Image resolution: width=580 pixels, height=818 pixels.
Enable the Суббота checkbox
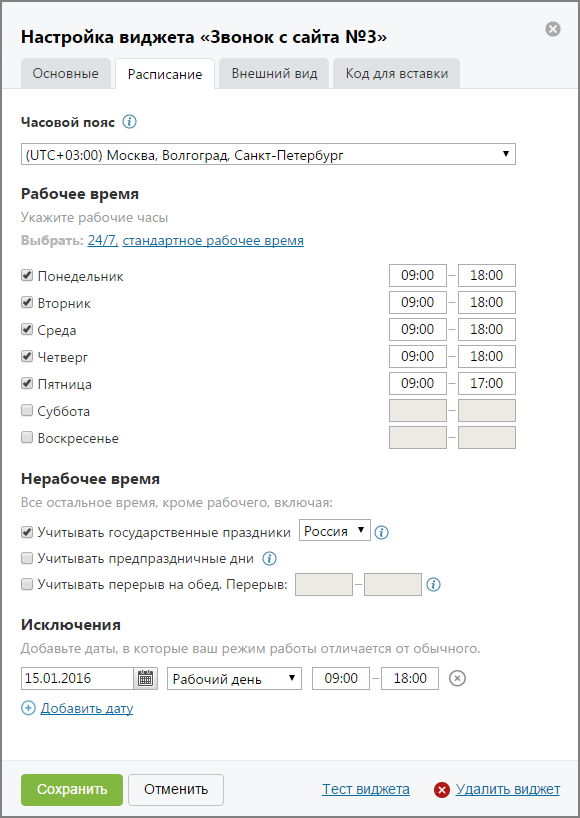(x=27, y=411)
